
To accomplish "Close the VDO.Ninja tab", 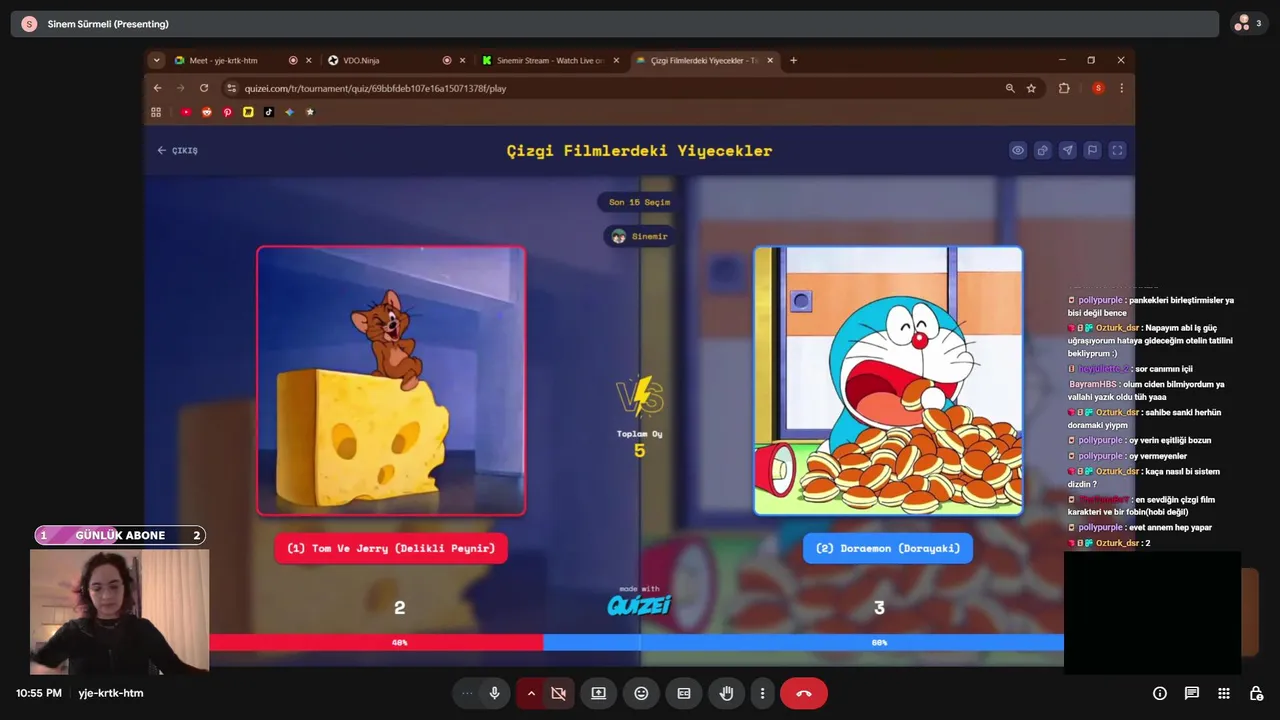I will click(x=461, y=60).
